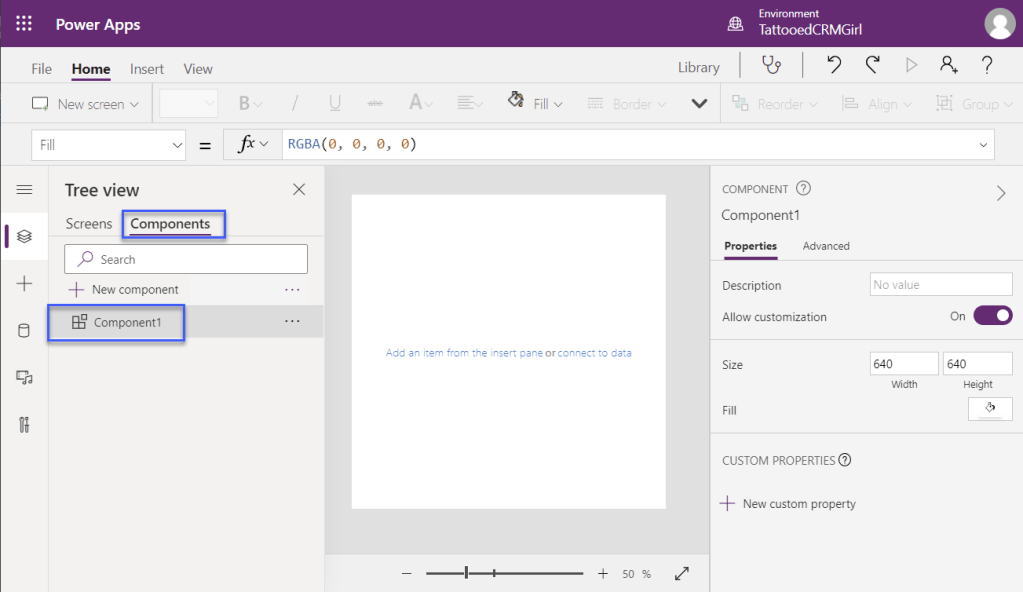
Task: Open the app launcher waffle icon
Action: pyautogui.click(x=24, y=24)
